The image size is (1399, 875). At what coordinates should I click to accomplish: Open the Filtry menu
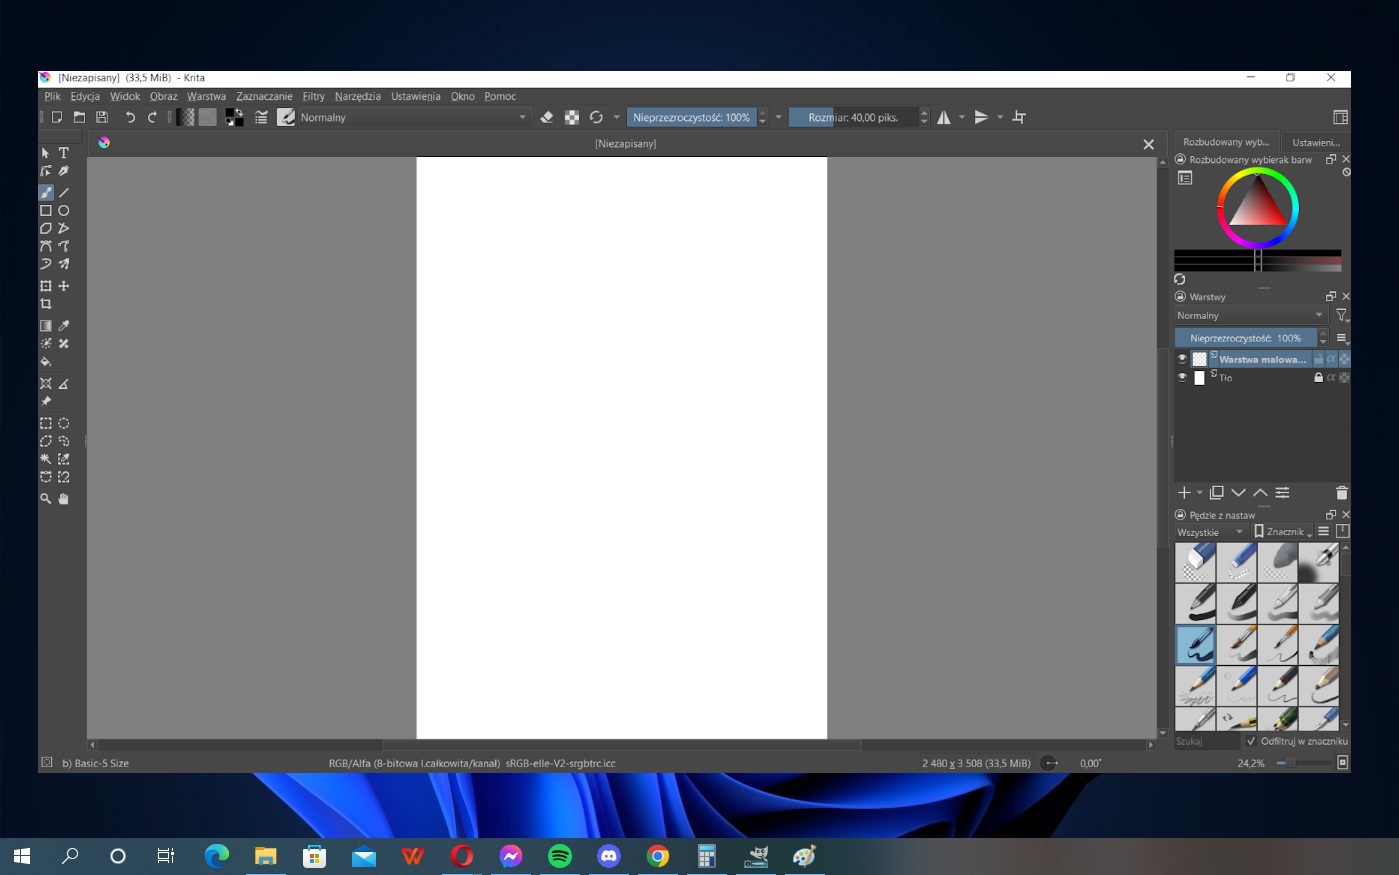[x=313, y=96]
